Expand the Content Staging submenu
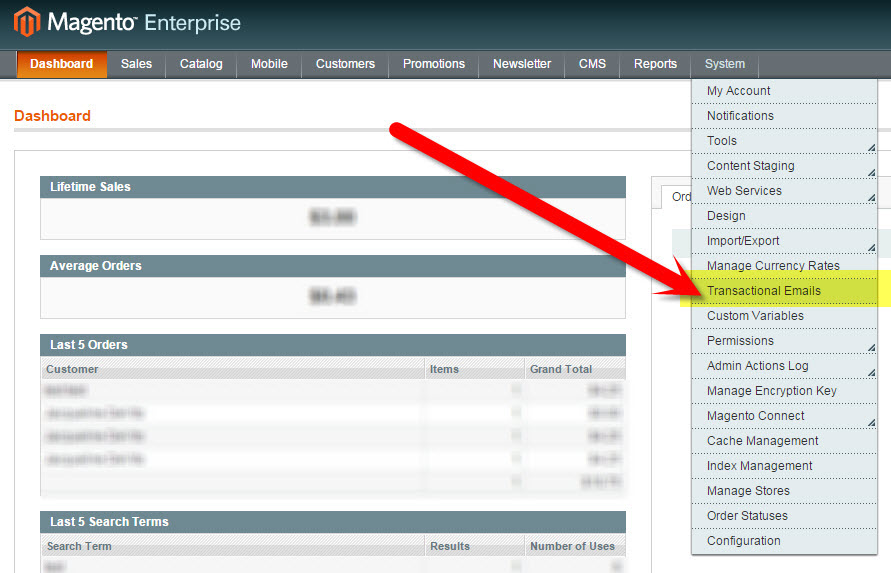Image resolution: width=891 pixels, height=573 pixels. click(x=784, y=166)
